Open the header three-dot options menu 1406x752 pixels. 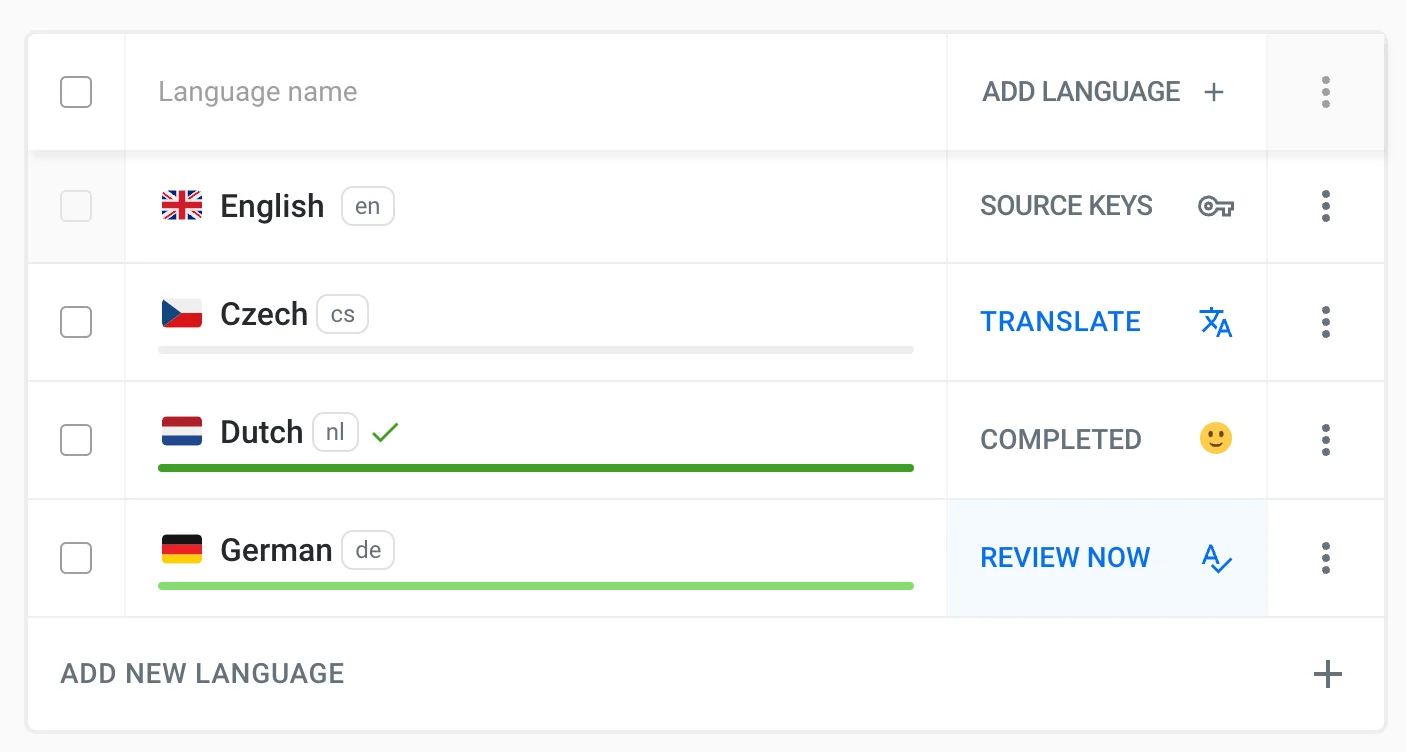(x=1325, y=92)
